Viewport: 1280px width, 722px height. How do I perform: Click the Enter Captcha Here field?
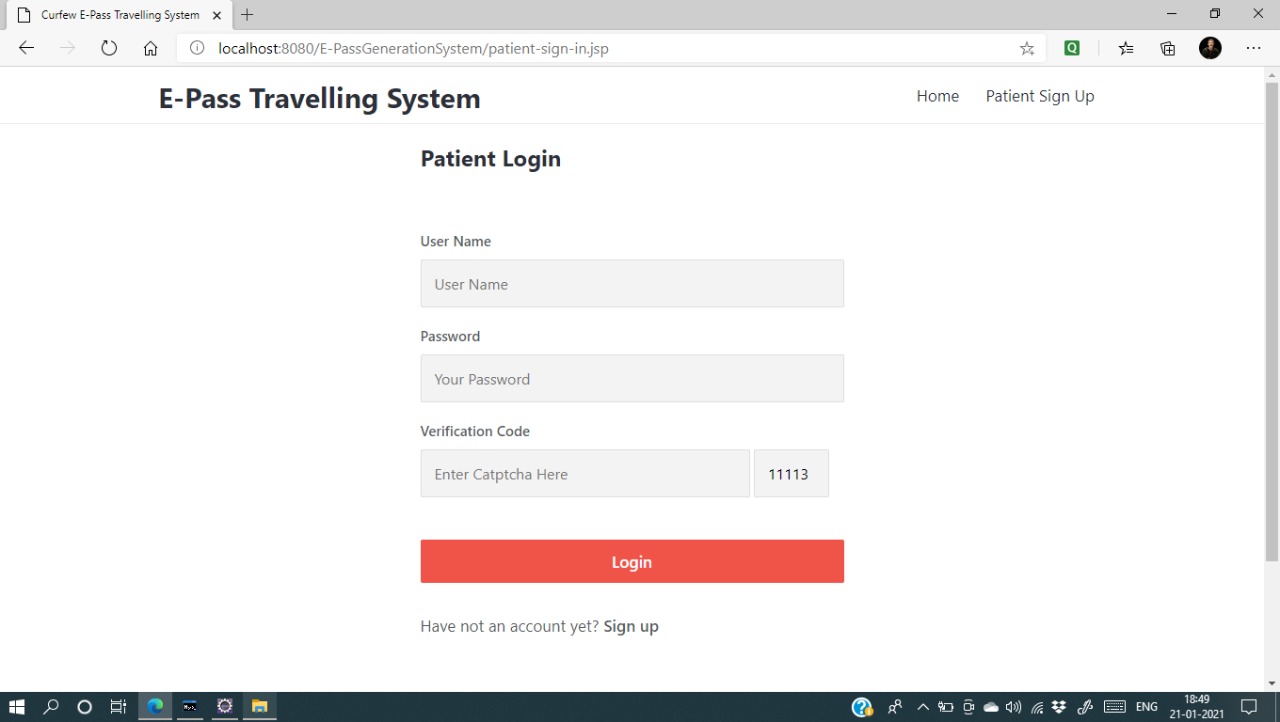click(585, 473)
